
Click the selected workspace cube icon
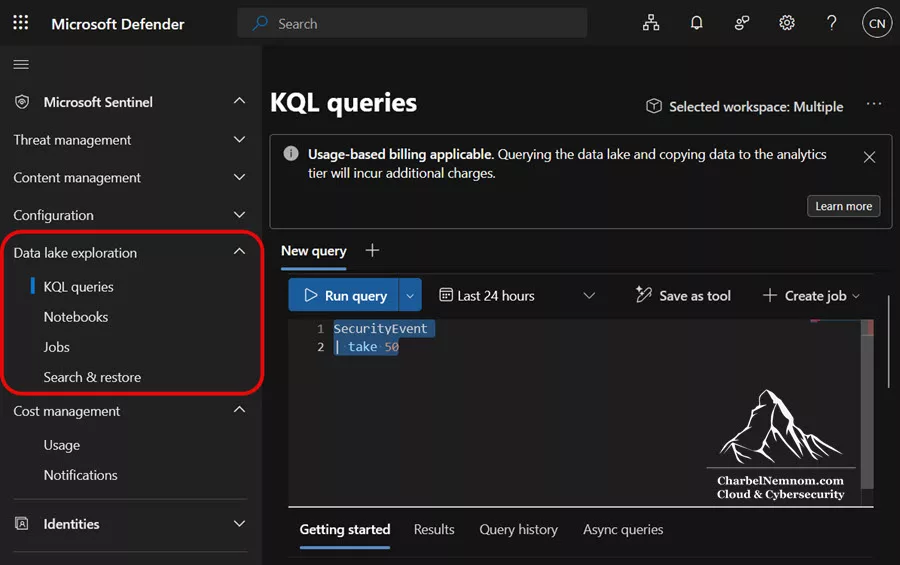click(x=654, y=106)
